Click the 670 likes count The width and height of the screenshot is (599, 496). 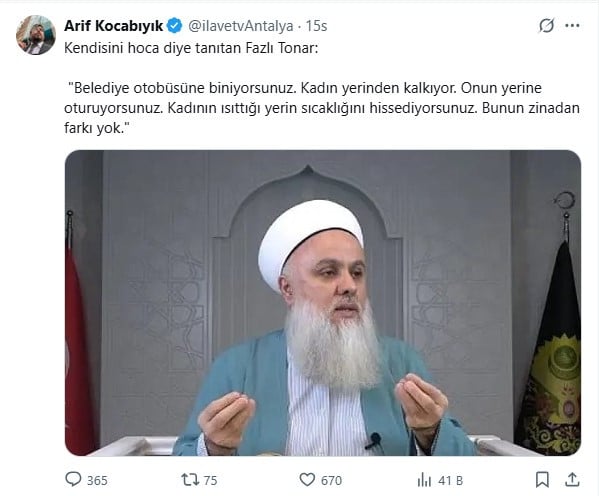pyautogui.click(x=331, y=480)
